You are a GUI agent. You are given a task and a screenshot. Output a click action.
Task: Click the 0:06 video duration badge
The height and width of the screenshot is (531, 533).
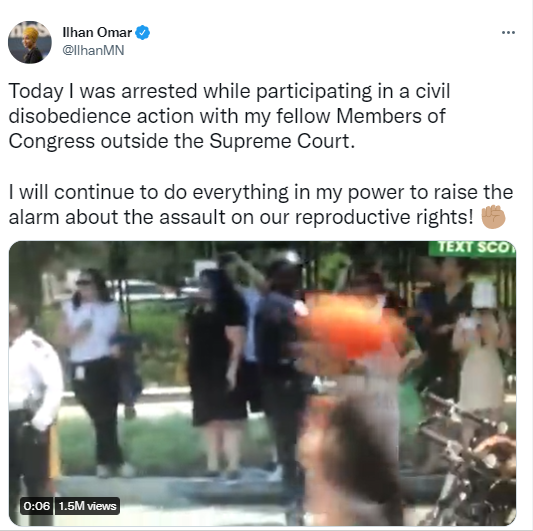[x=37, y=506]
